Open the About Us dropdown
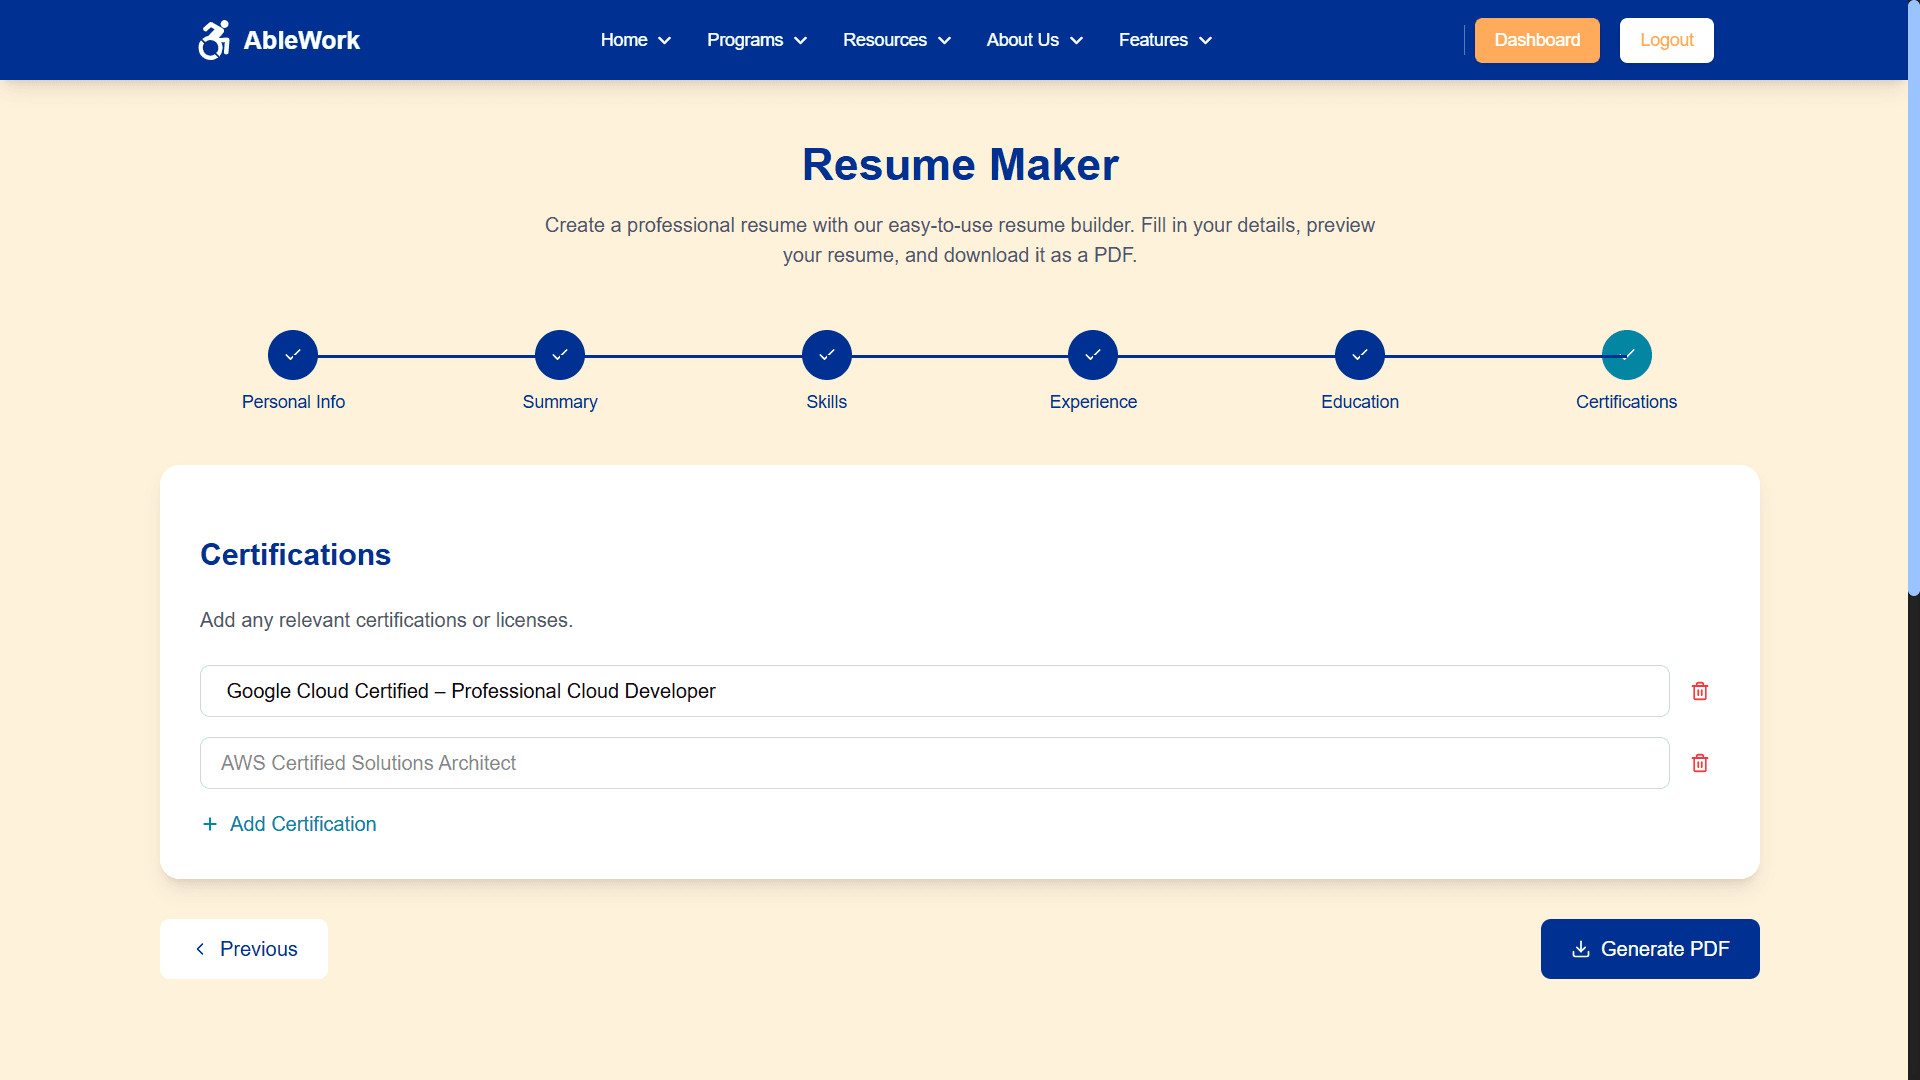The image size is (1920, 1080). coord(1033,40)
